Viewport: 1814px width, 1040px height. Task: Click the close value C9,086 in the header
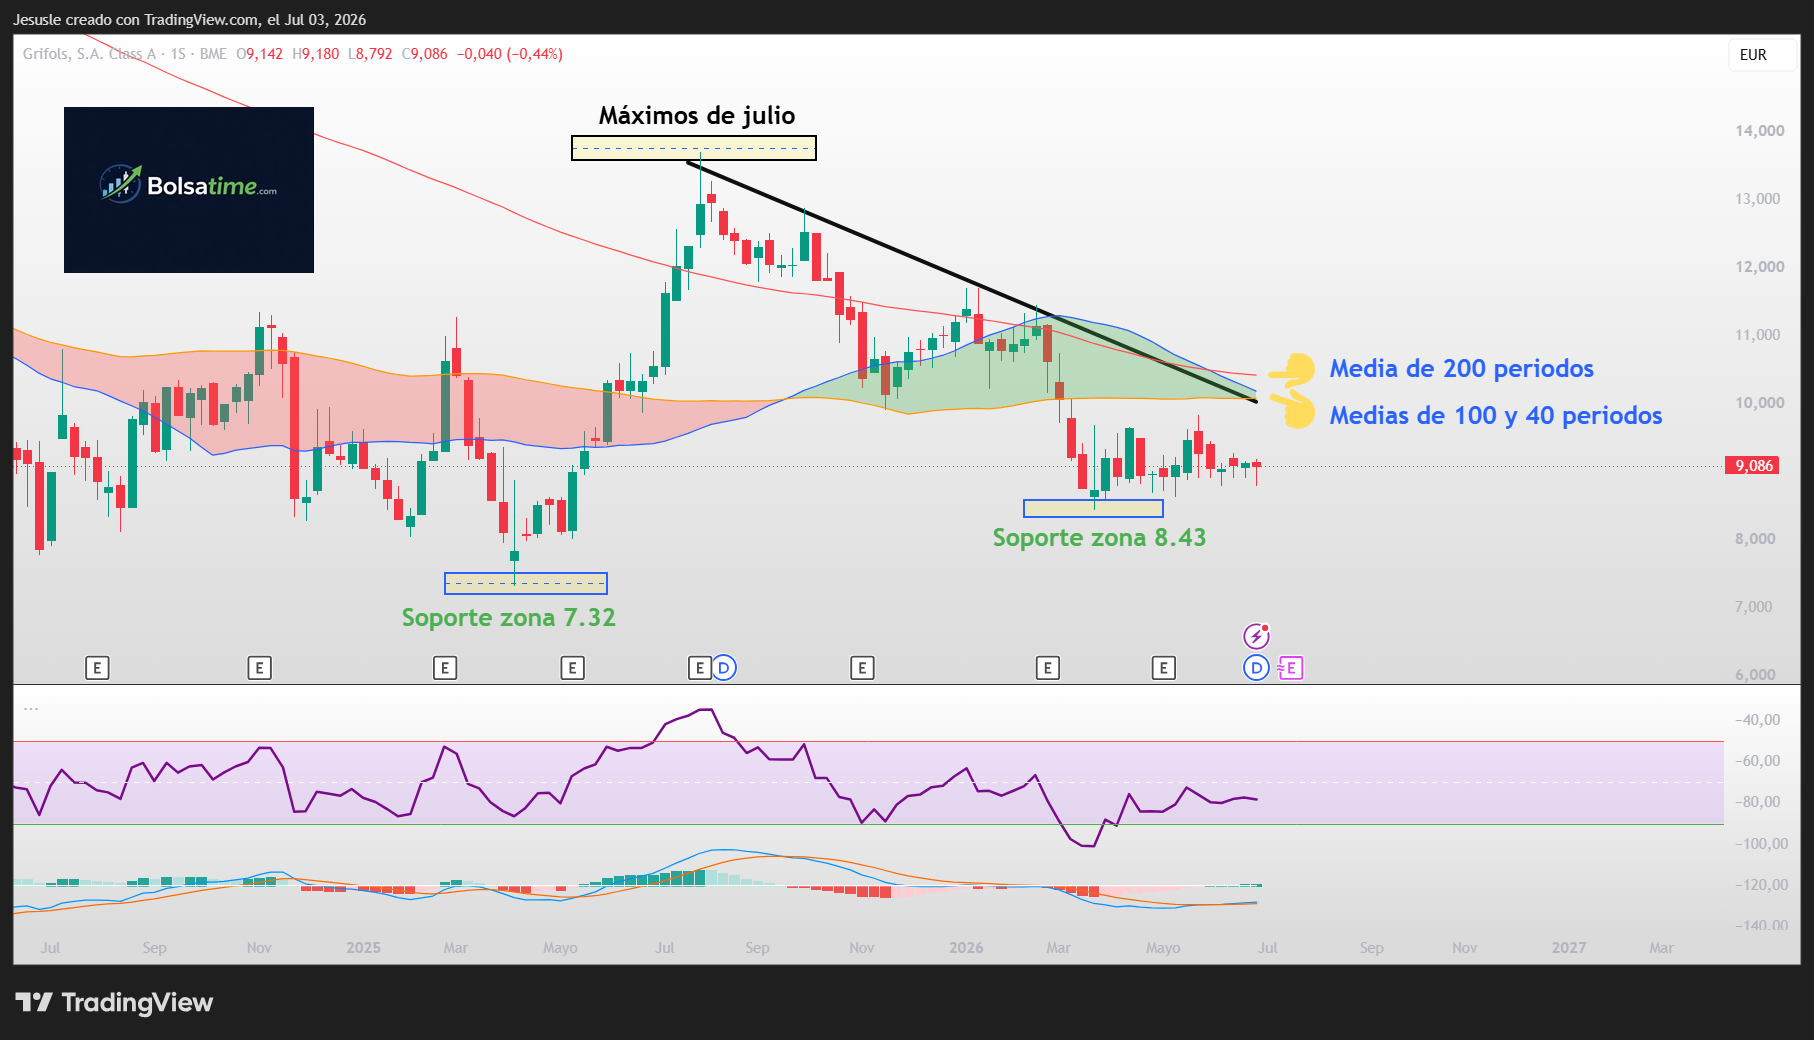tap(425, 54)
